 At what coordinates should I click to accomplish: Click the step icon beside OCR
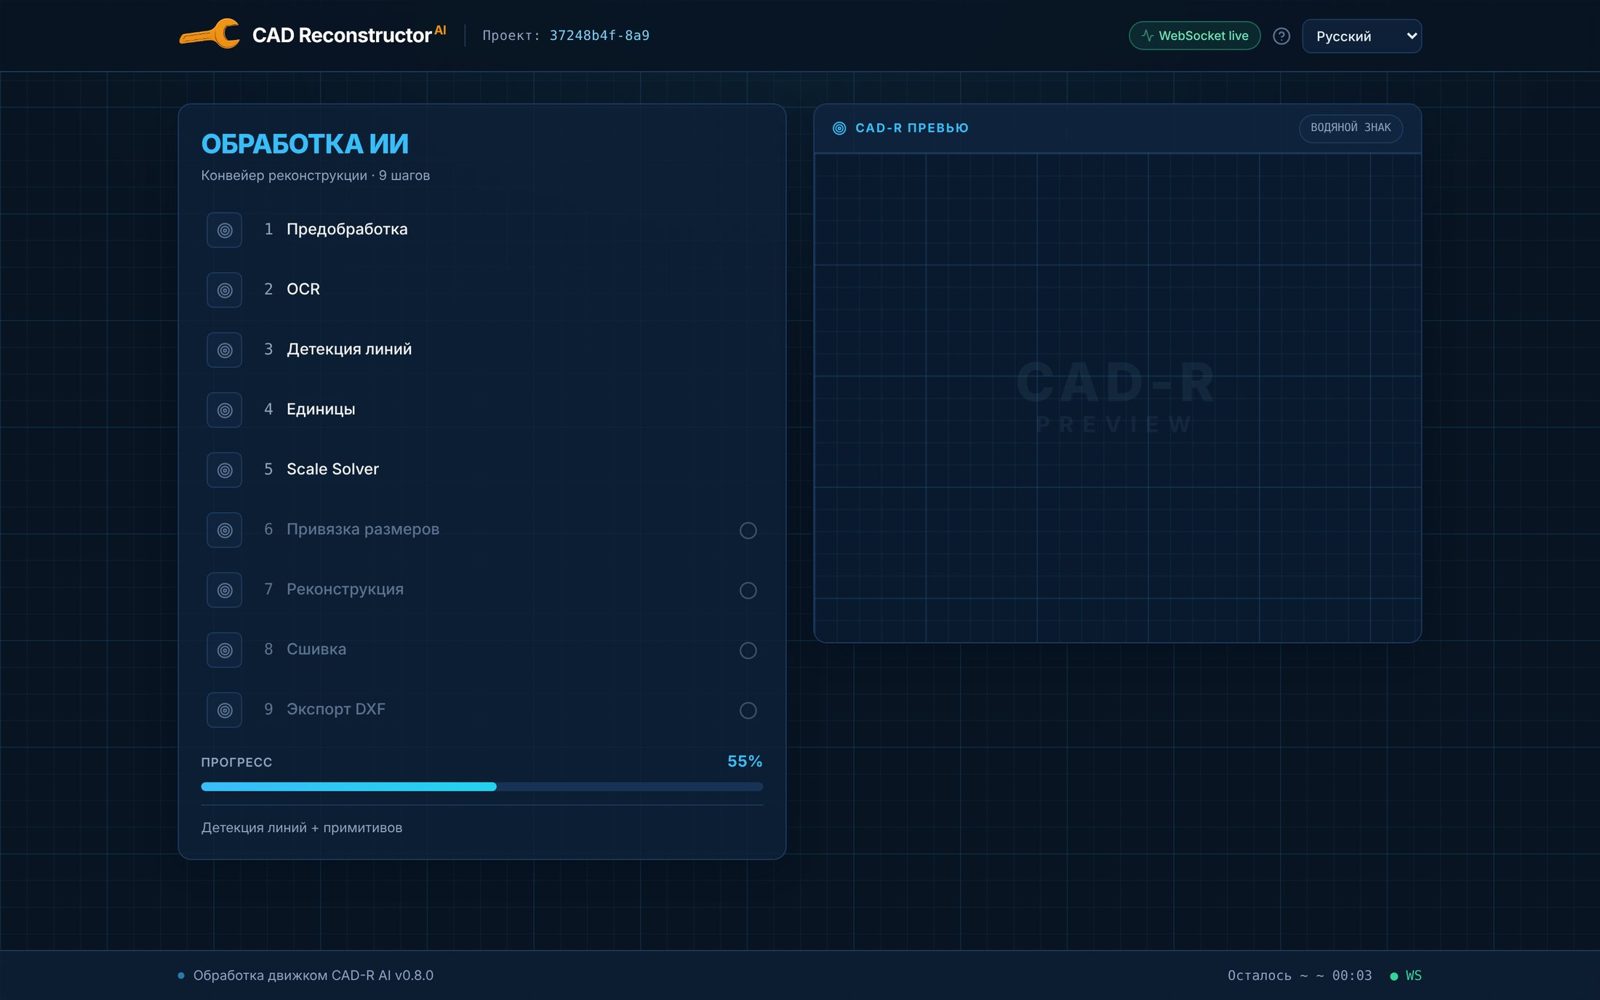224,290
